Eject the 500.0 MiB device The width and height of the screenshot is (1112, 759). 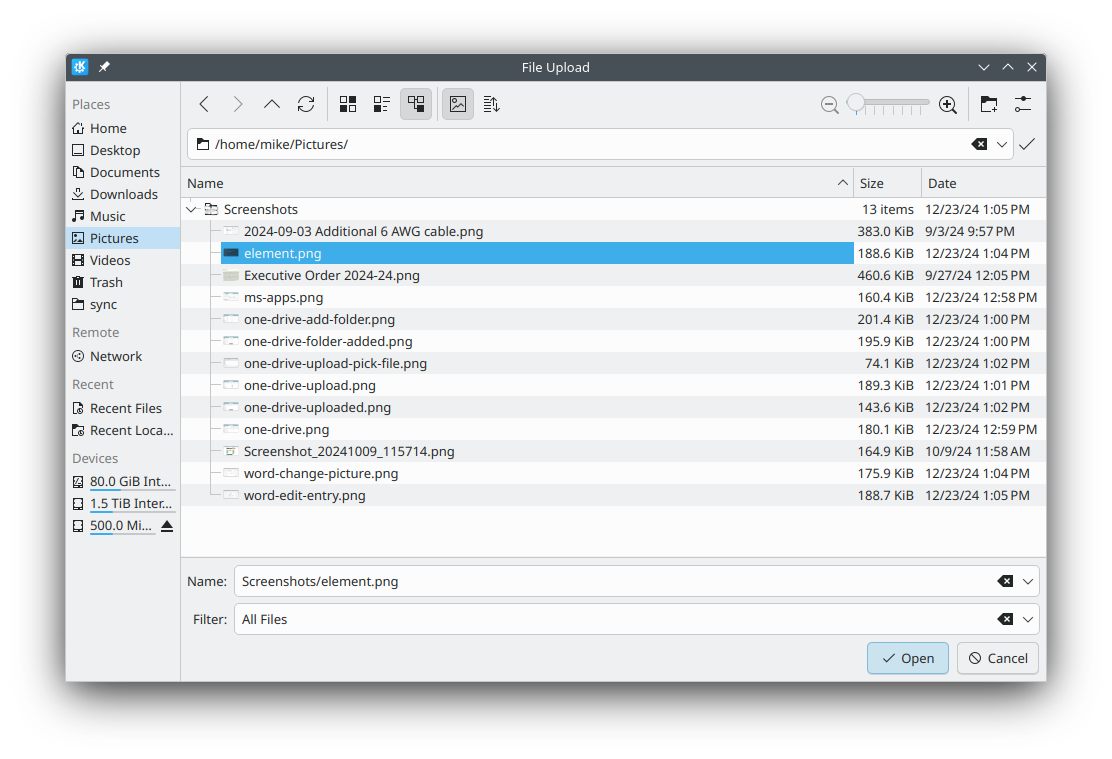(x=167, y=526)
